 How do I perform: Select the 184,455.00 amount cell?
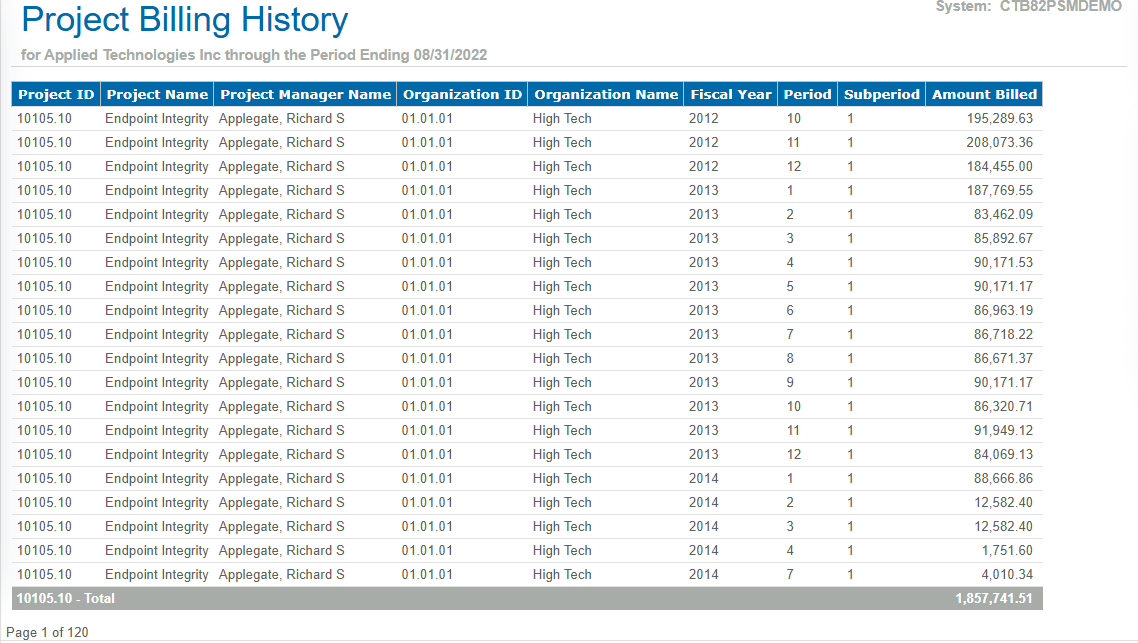(x=996, y=167)
